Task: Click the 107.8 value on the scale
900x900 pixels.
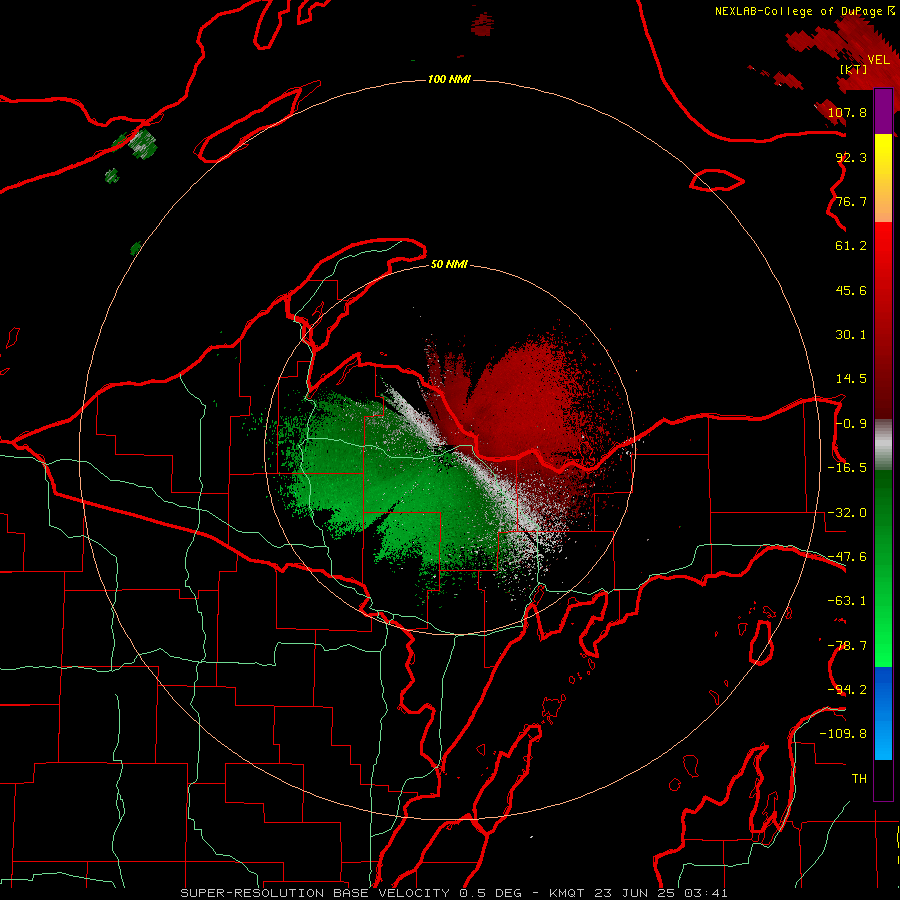Action: pos(847,112)
